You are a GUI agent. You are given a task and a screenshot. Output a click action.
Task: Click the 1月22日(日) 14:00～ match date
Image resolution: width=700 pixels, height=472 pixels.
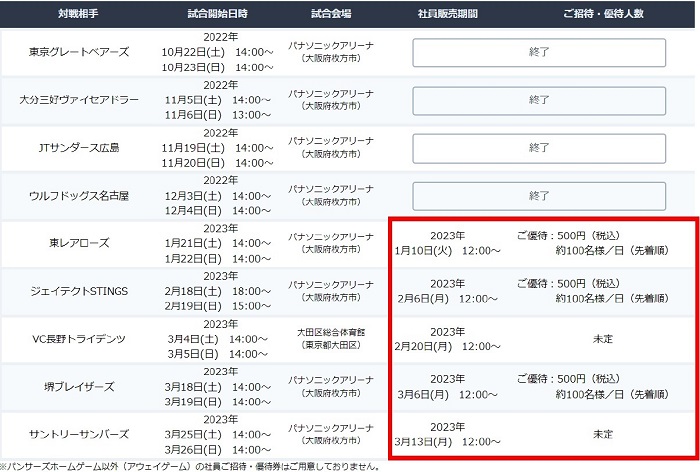(x=217, y=259)
